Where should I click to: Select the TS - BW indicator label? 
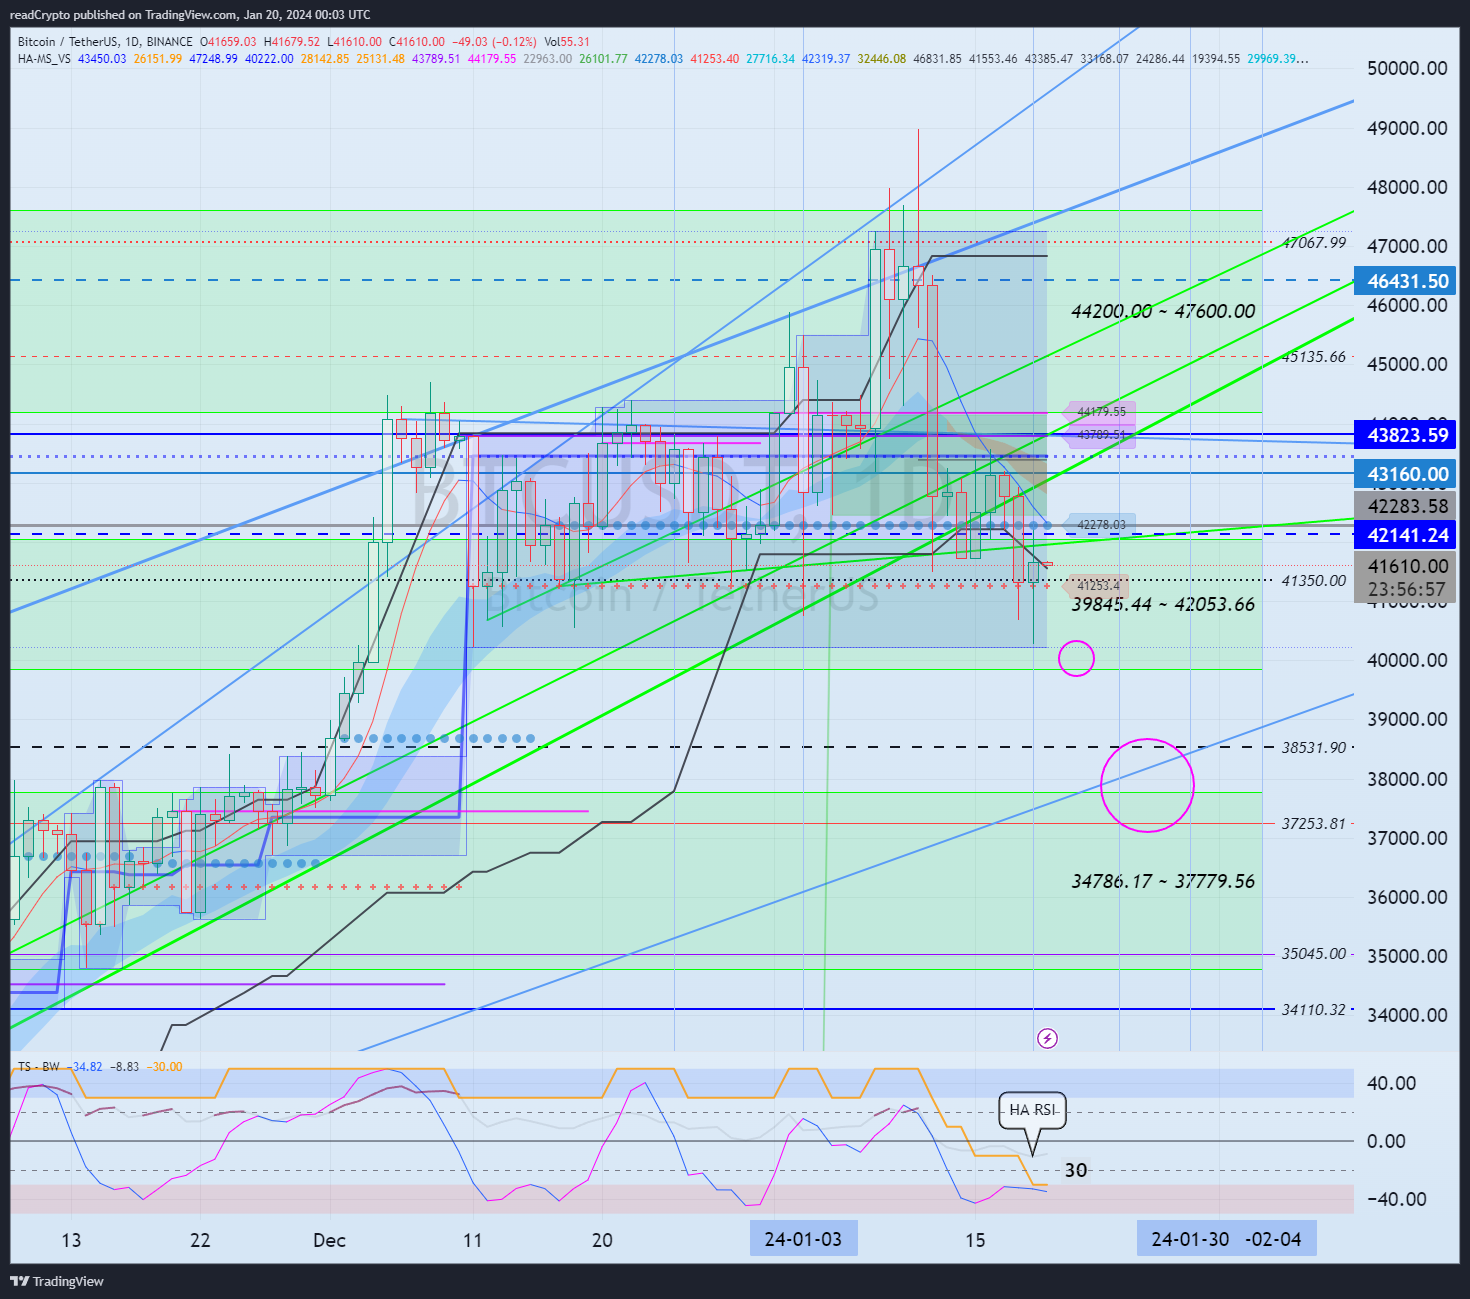[39, 1067]
